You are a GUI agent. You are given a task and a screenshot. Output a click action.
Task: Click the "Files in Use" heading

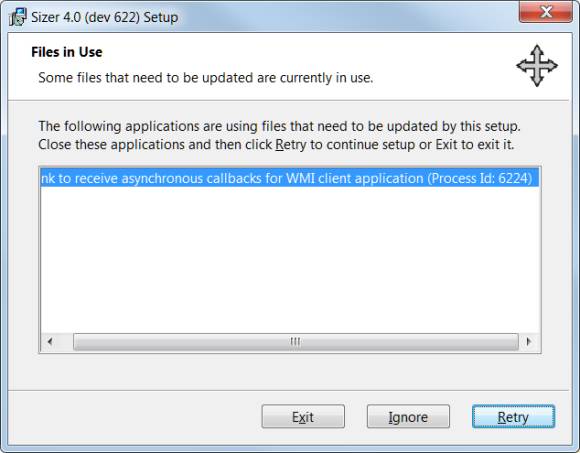(x=67, y=52)
